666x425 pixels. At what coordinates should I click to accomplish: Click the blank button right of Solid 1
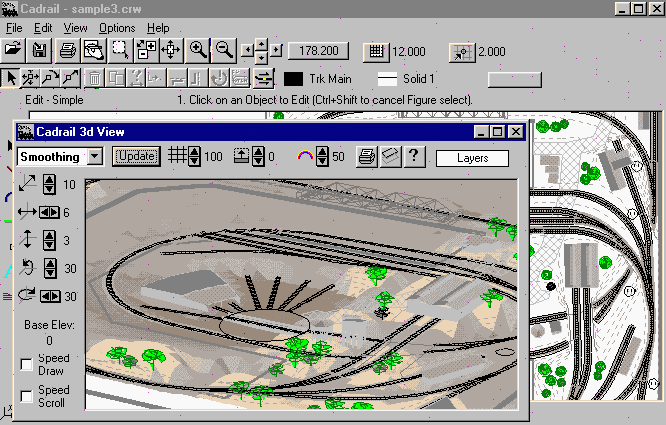pyautogui.click(x=514, y=79)
